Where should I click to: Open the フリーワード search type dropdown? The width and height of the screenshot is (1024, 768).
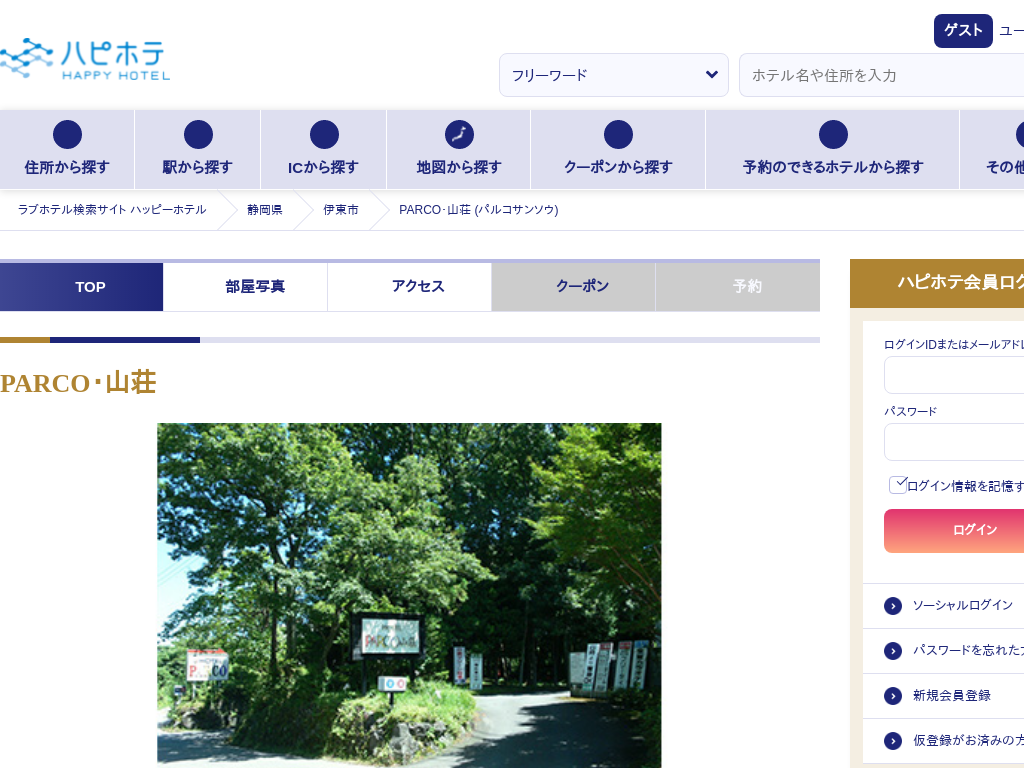(614, 75)
